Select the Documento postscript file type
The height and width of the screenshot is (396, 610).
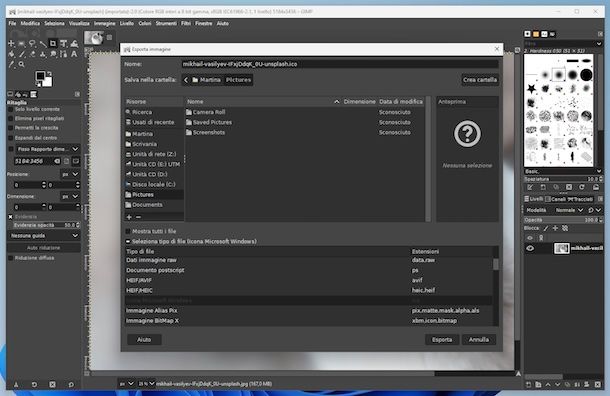pos(307,270)
